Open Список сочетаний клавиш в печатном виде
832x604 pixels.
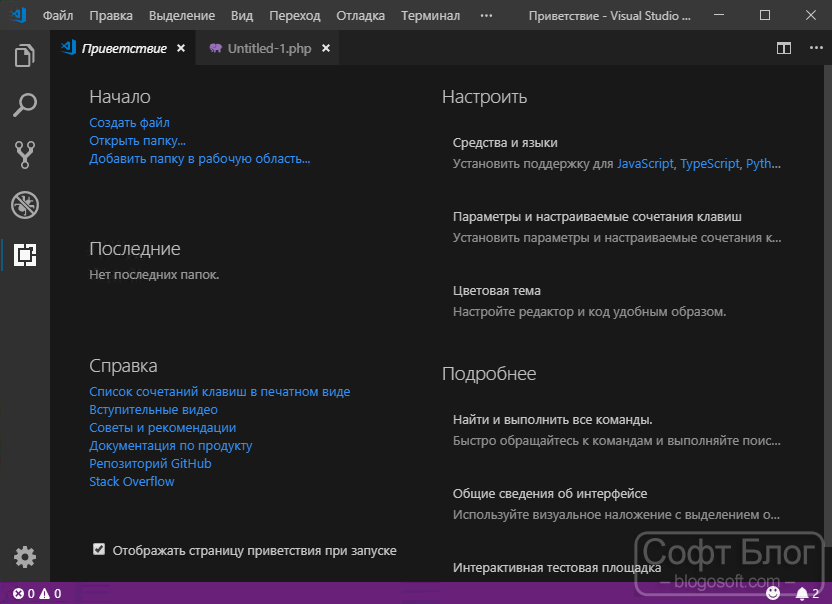point(220,392)
